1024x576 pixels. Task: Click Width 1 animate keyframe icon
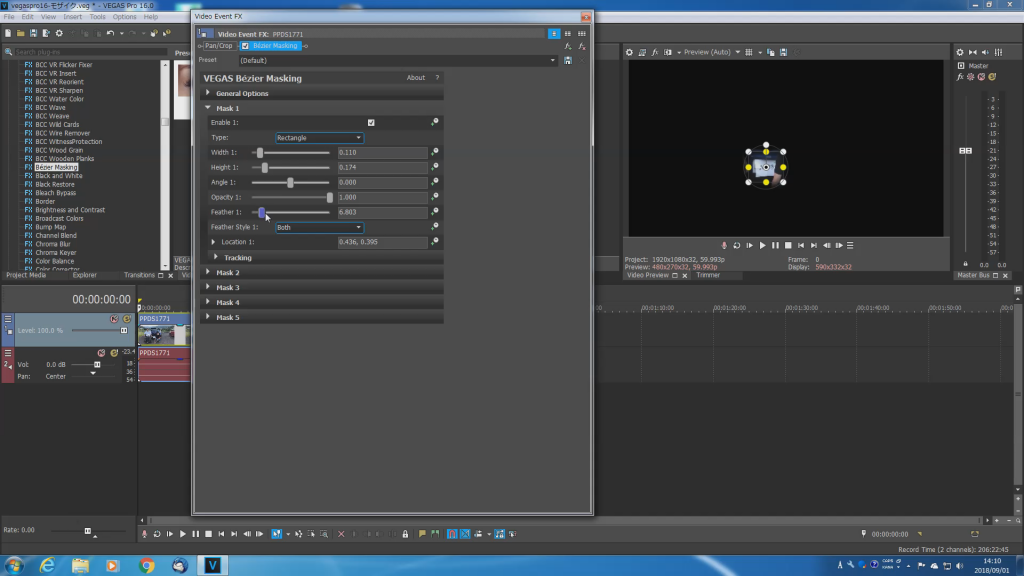pyautogui.click(x=435, y=152)
